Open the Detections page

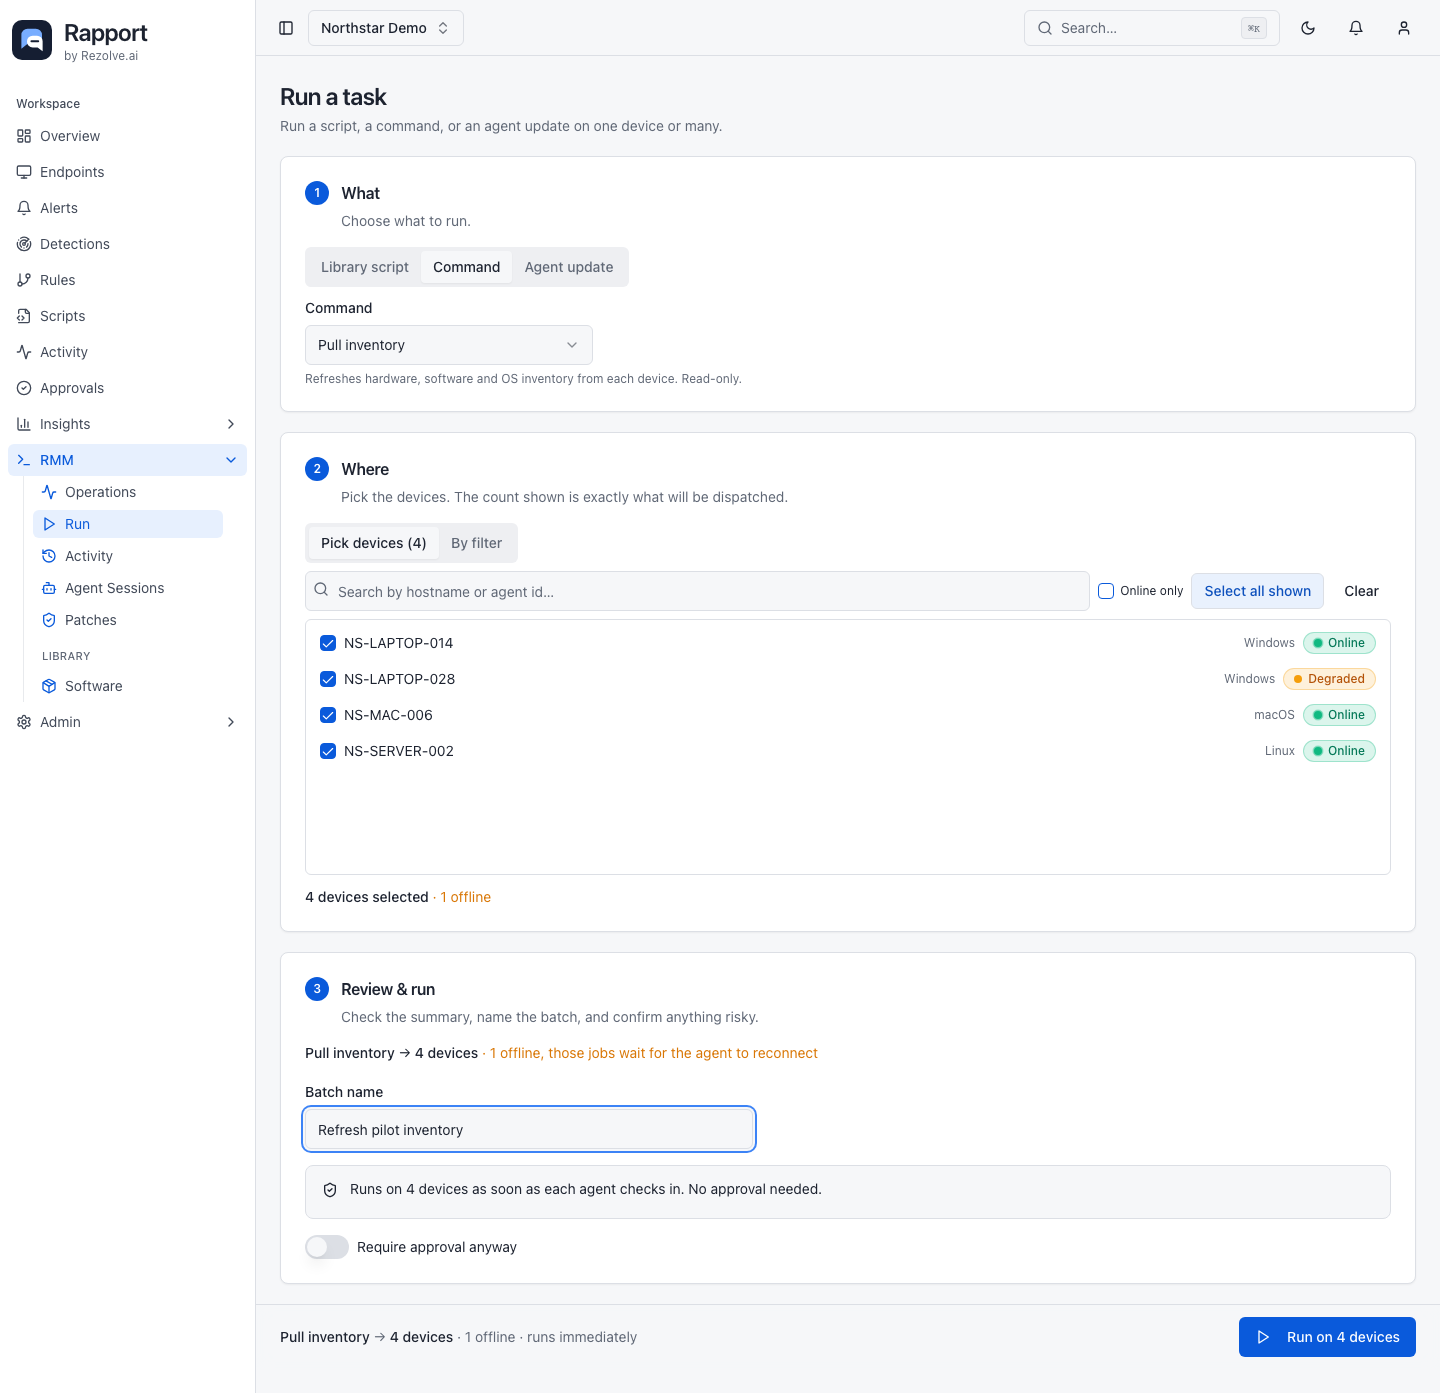click(127, 244)
